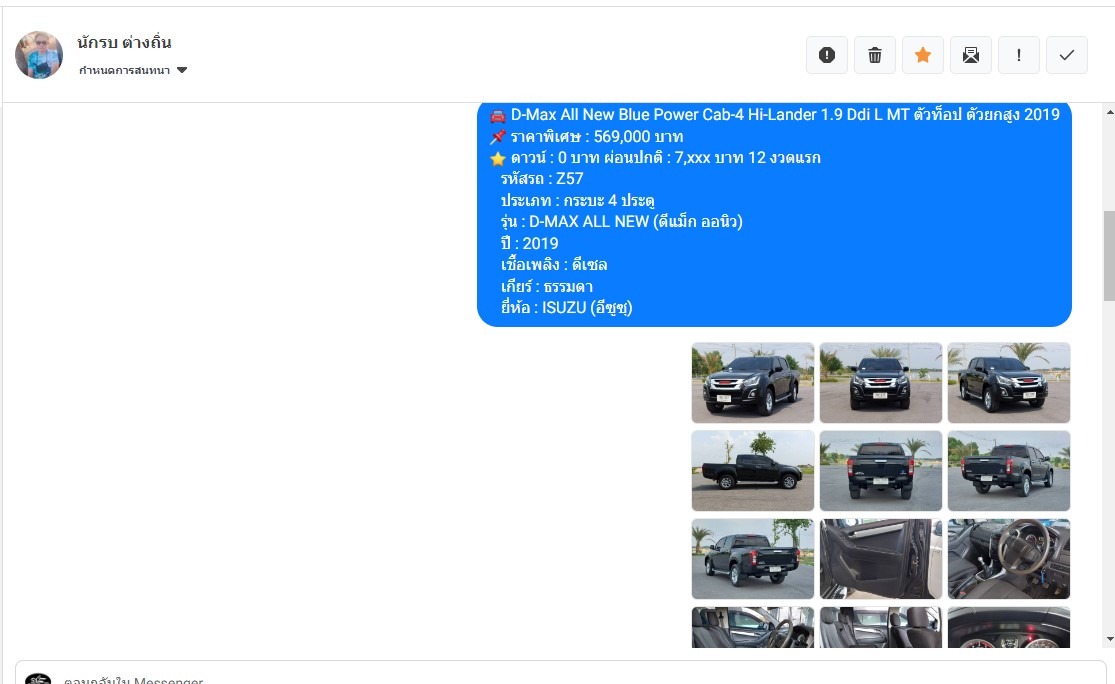Viewport: 1115px width, 684px height.
Task: Open the instrument cluster gauge photo
Action: click(x=1009, y=627)
